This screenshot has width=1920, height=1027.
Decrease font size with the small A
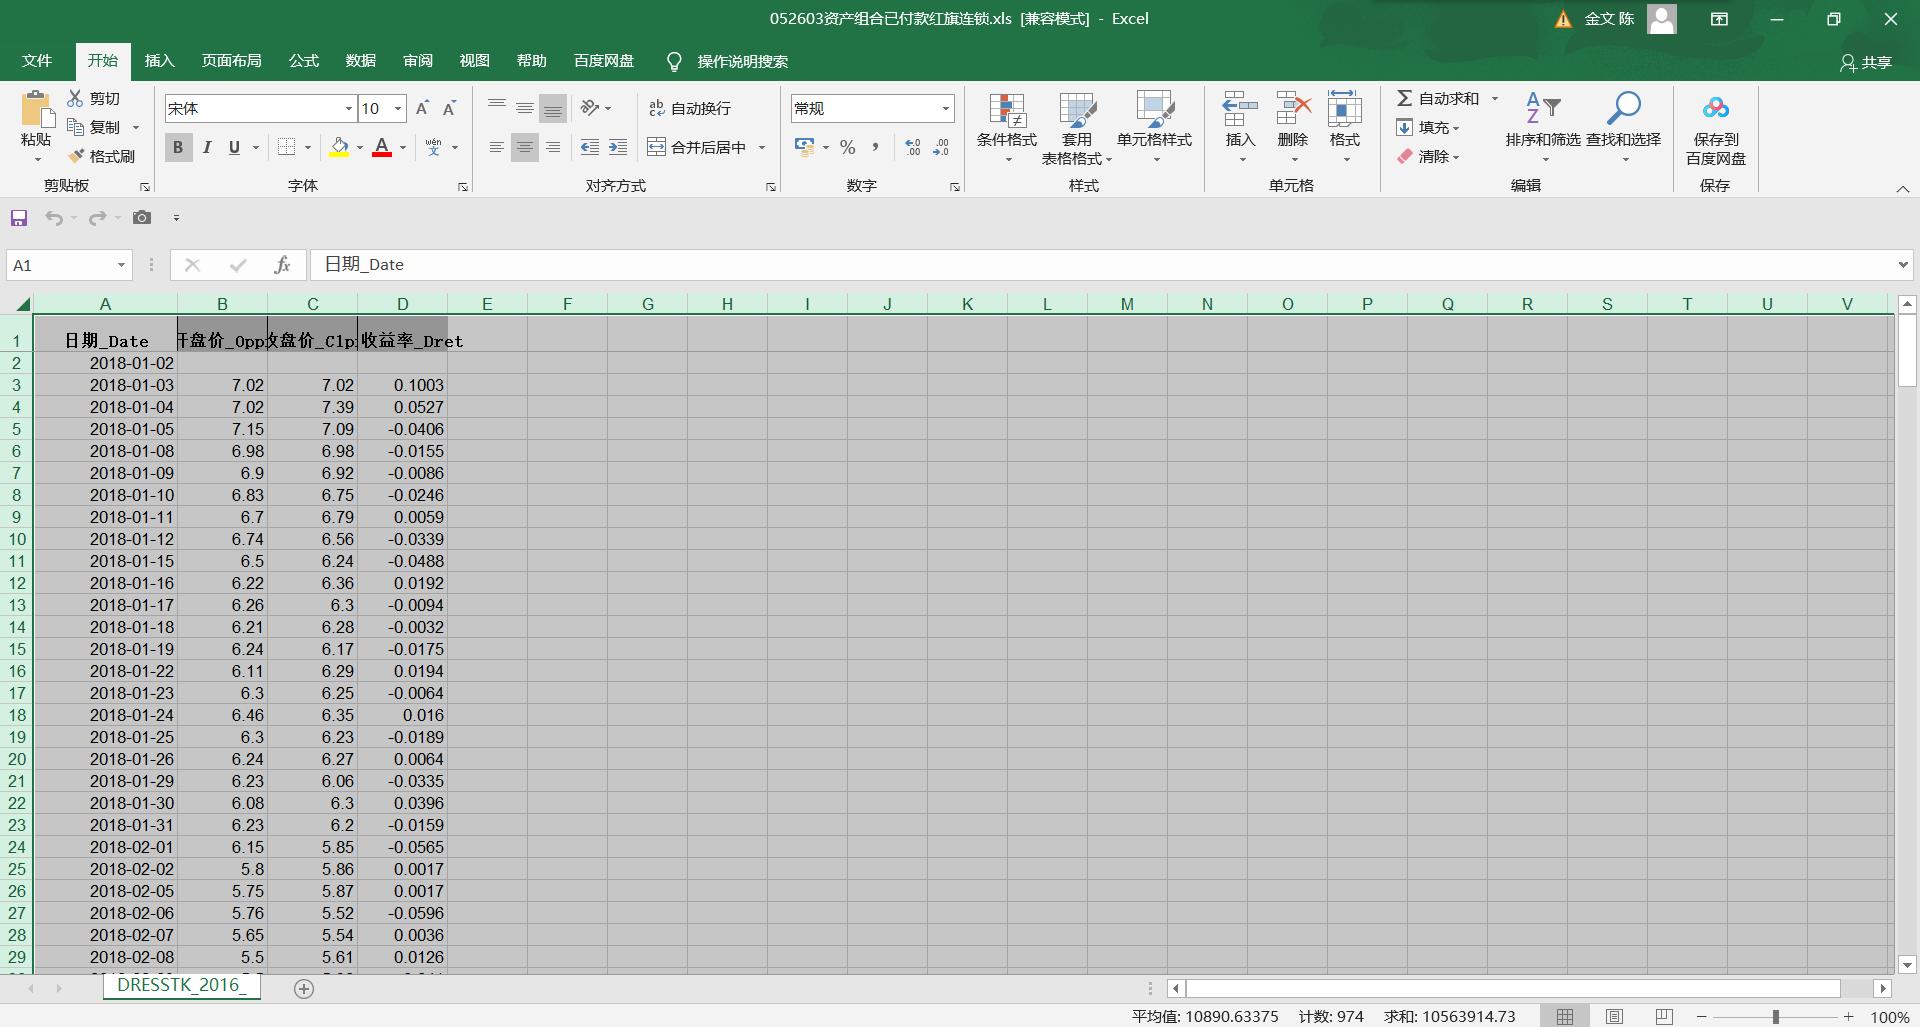click(450, 108)
